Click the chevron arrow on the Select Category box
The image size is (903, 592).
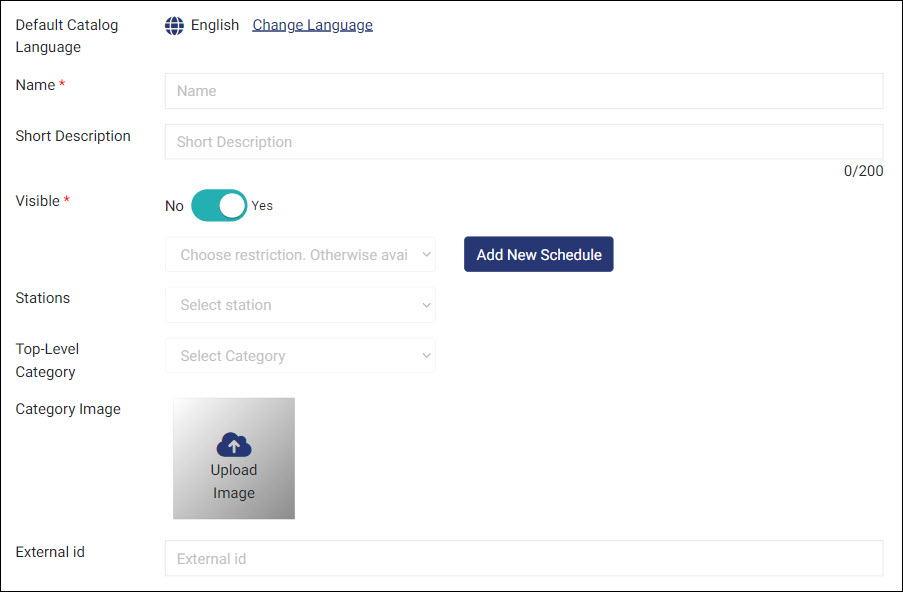coord(427,356)
